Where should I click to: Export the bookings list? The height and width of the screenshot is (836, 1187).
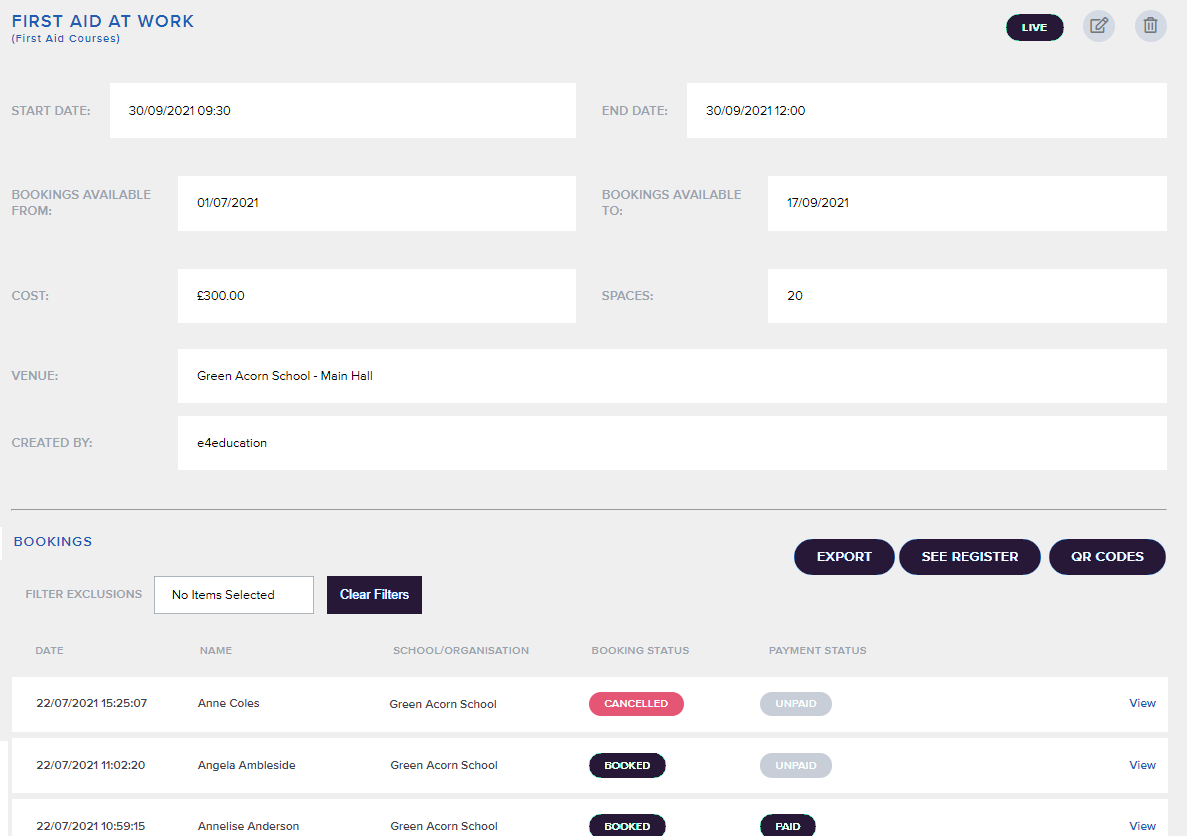[844, 557]
